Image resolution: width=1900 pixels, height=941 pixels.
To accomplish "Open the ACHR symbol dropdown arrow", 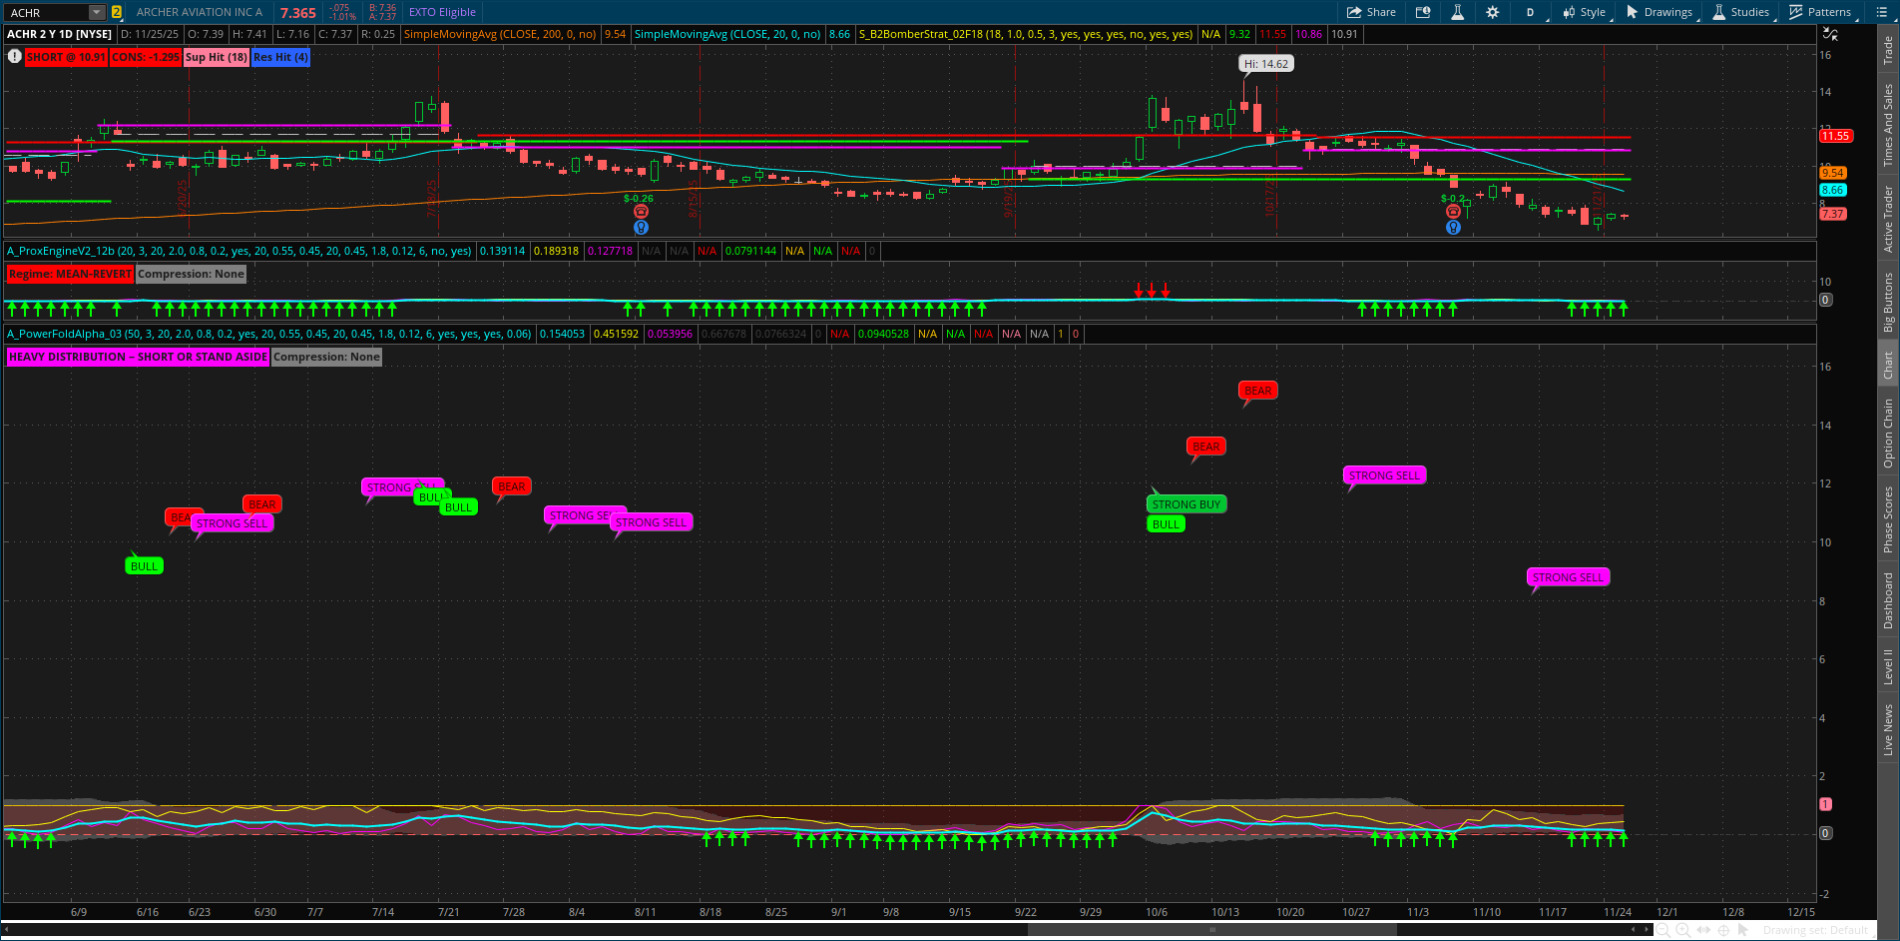I will [x=97, y=13].
